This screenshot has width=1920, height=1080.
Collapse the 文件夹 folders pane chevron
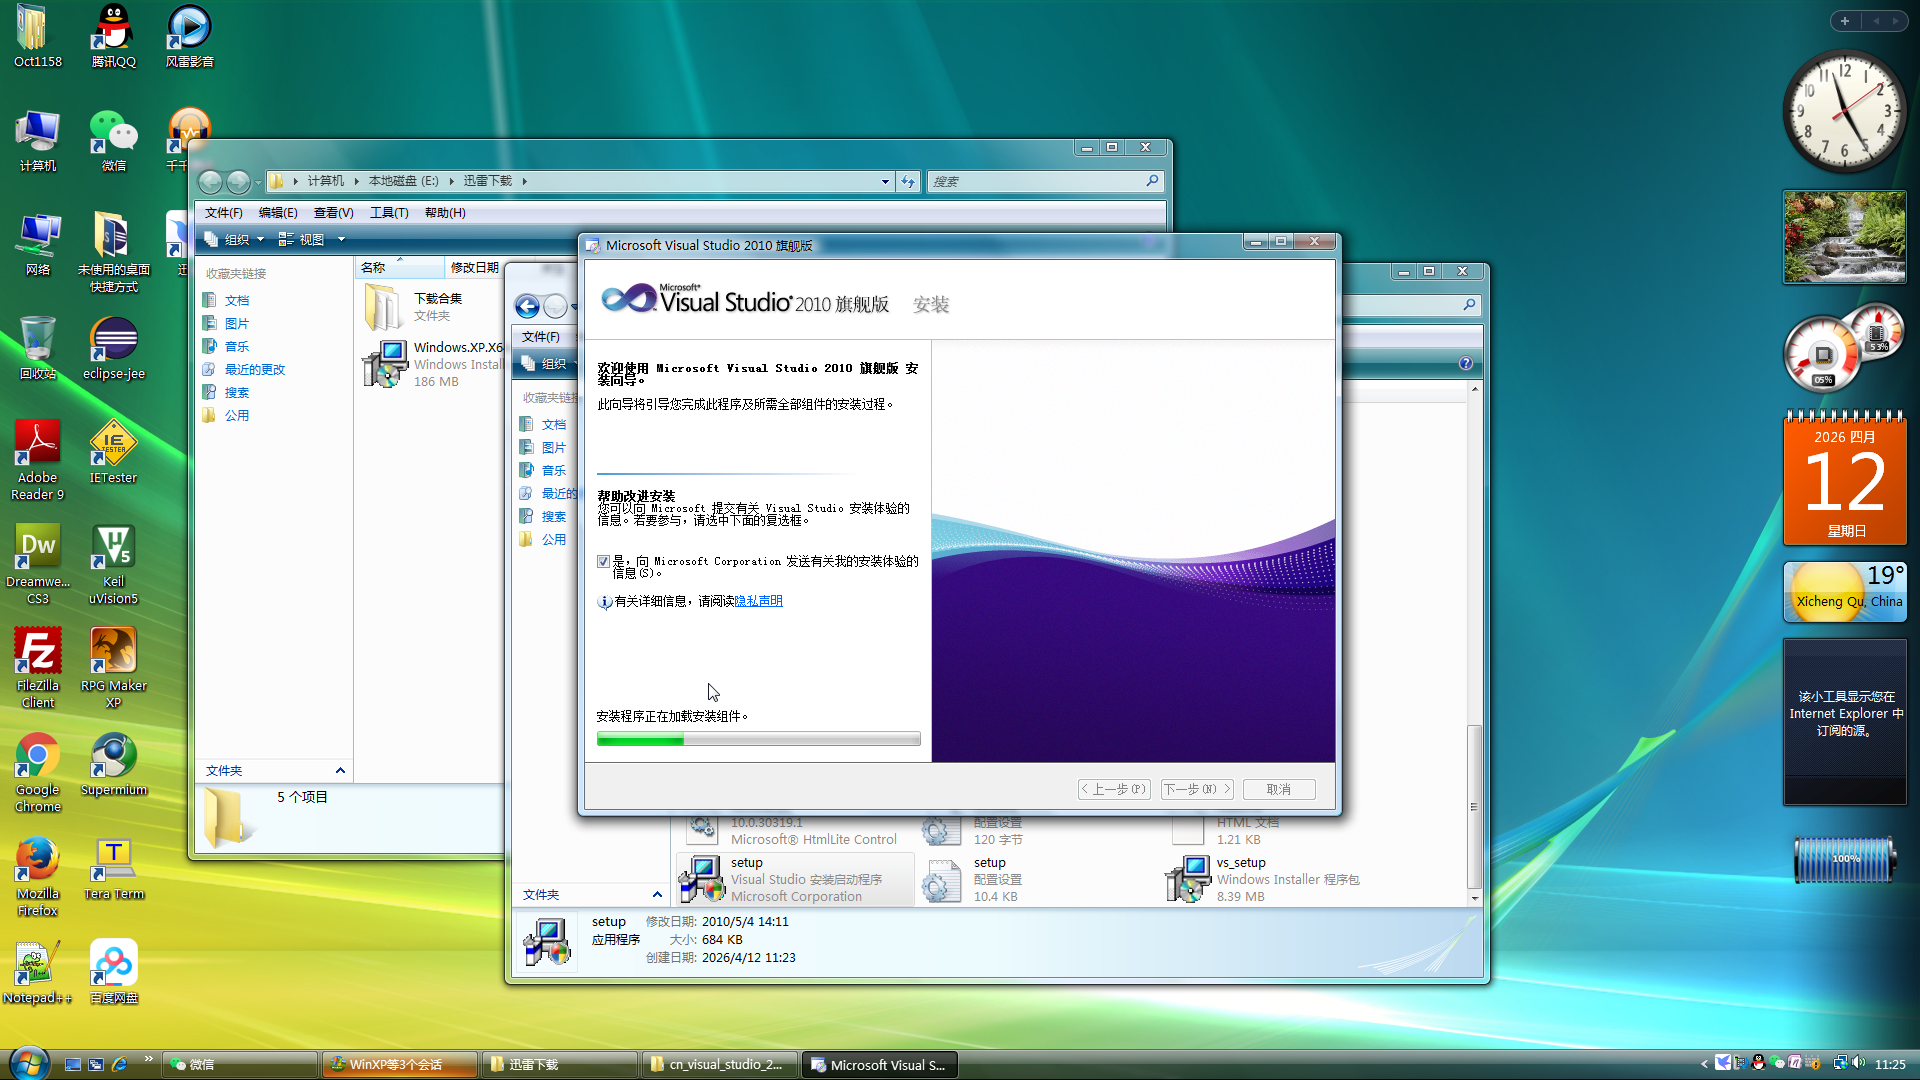(340, 770)
